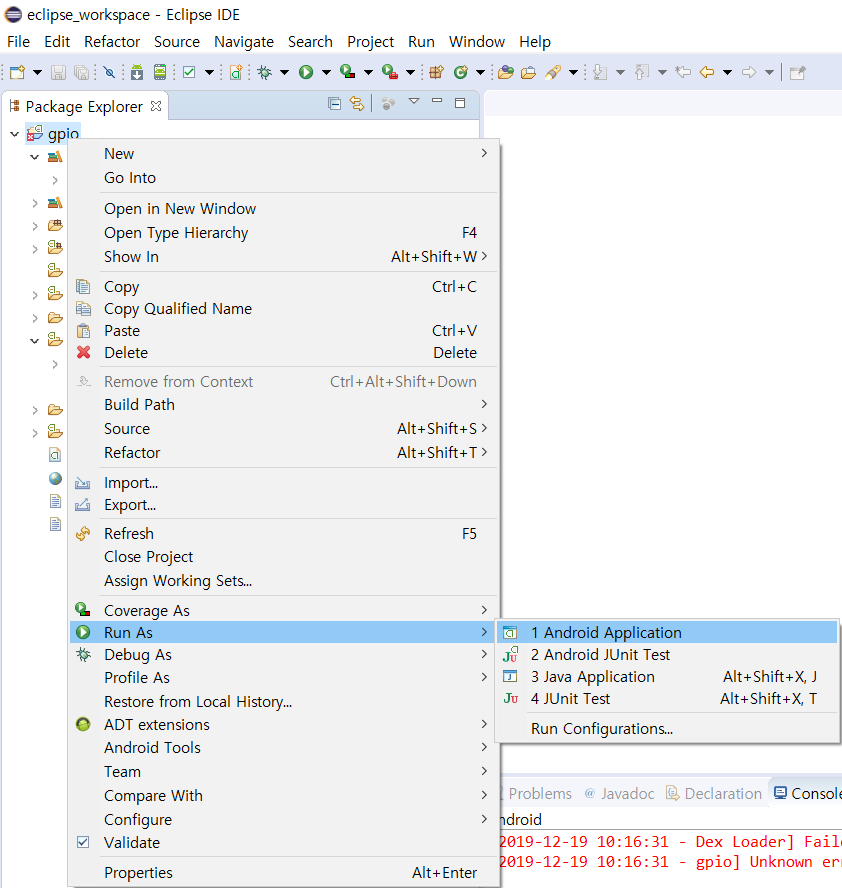842x888 pixels.
Task: Click the Open Type toolbar icon
Action: [x=506, y=72]
